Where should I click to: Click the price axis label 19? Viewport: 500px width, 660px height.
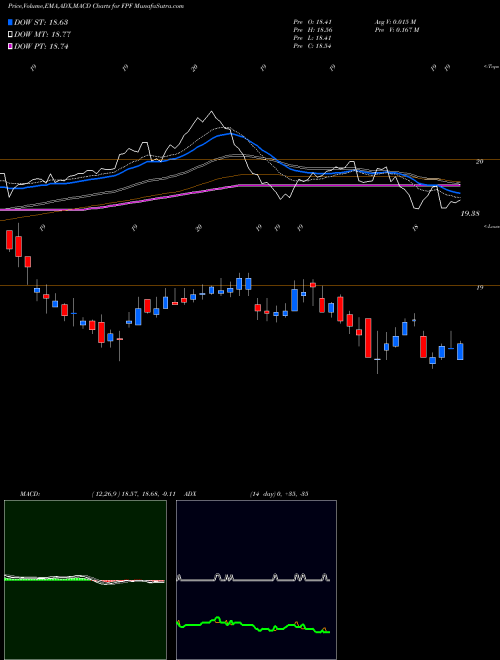[x=479, y=287]
